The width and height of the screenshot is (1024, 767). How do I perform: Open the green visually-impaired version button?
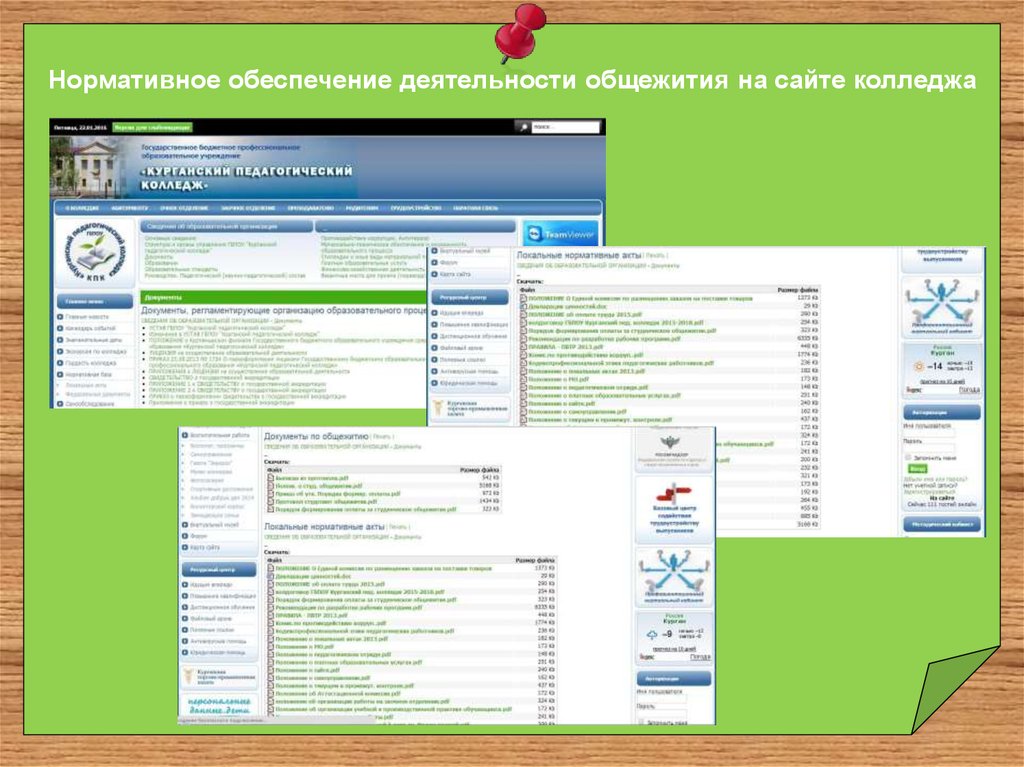[152, 127]
